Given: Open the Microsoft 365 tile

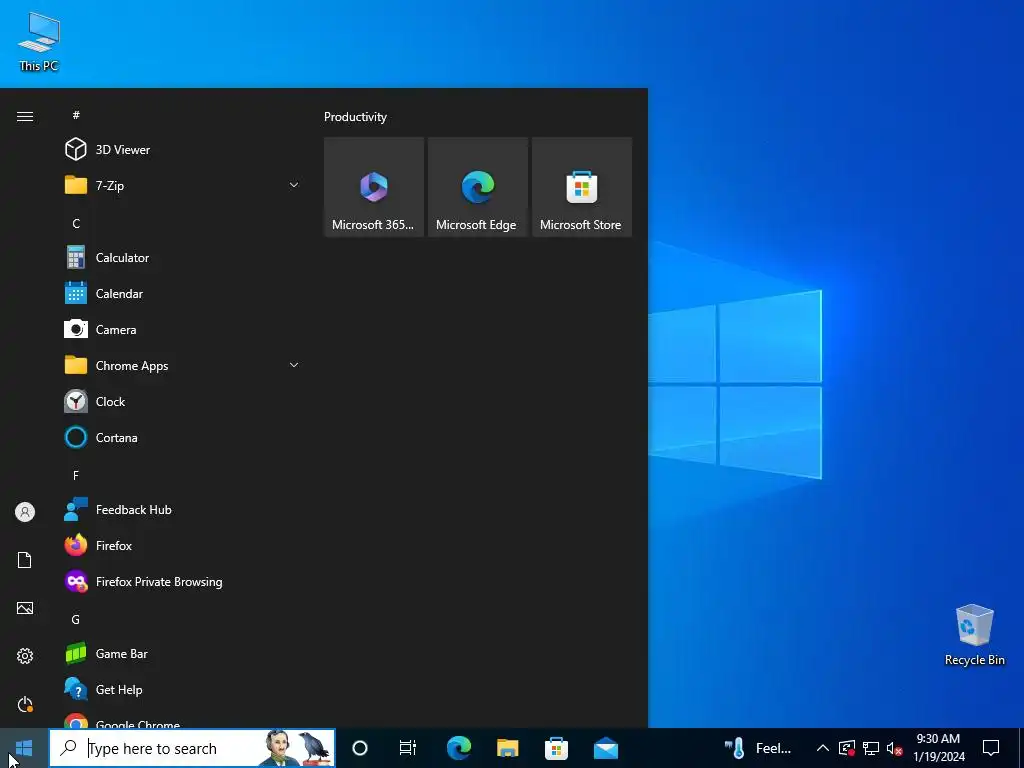Looking at the screenshot, I should click(x=374, y=187).
